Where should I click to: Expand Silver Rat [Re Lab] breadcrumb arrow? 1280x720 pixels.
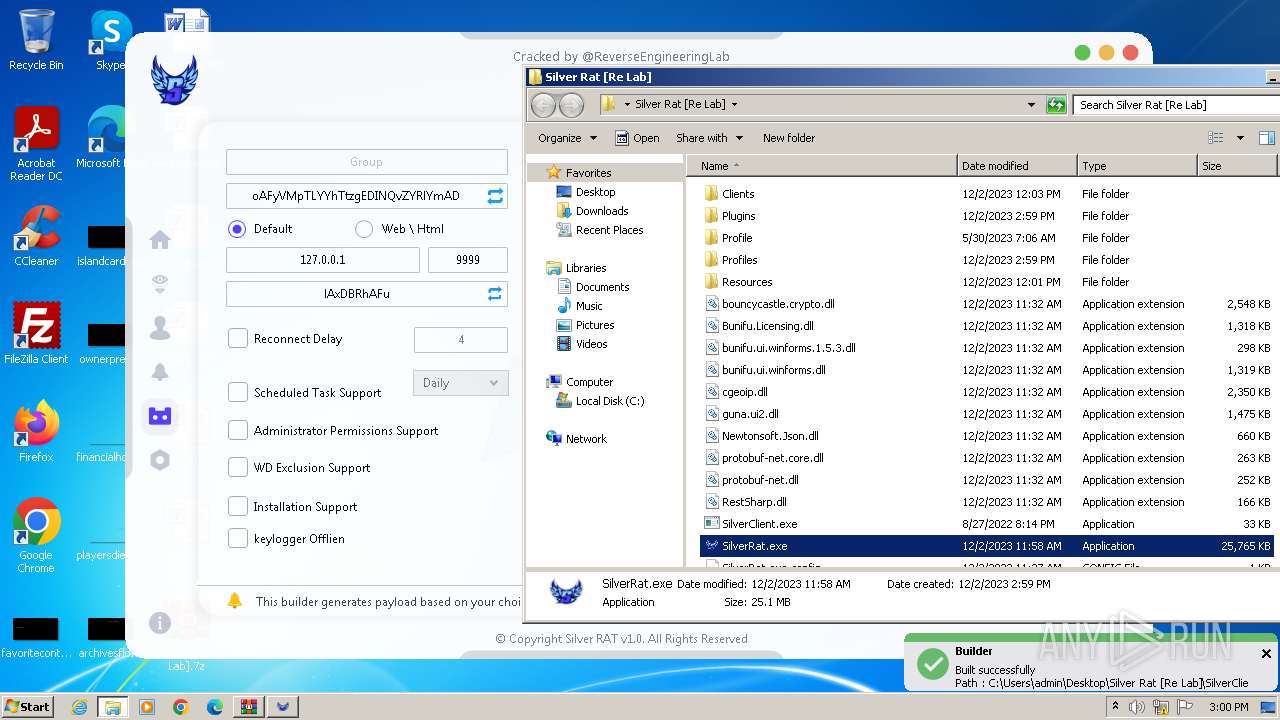click(734, 104)
